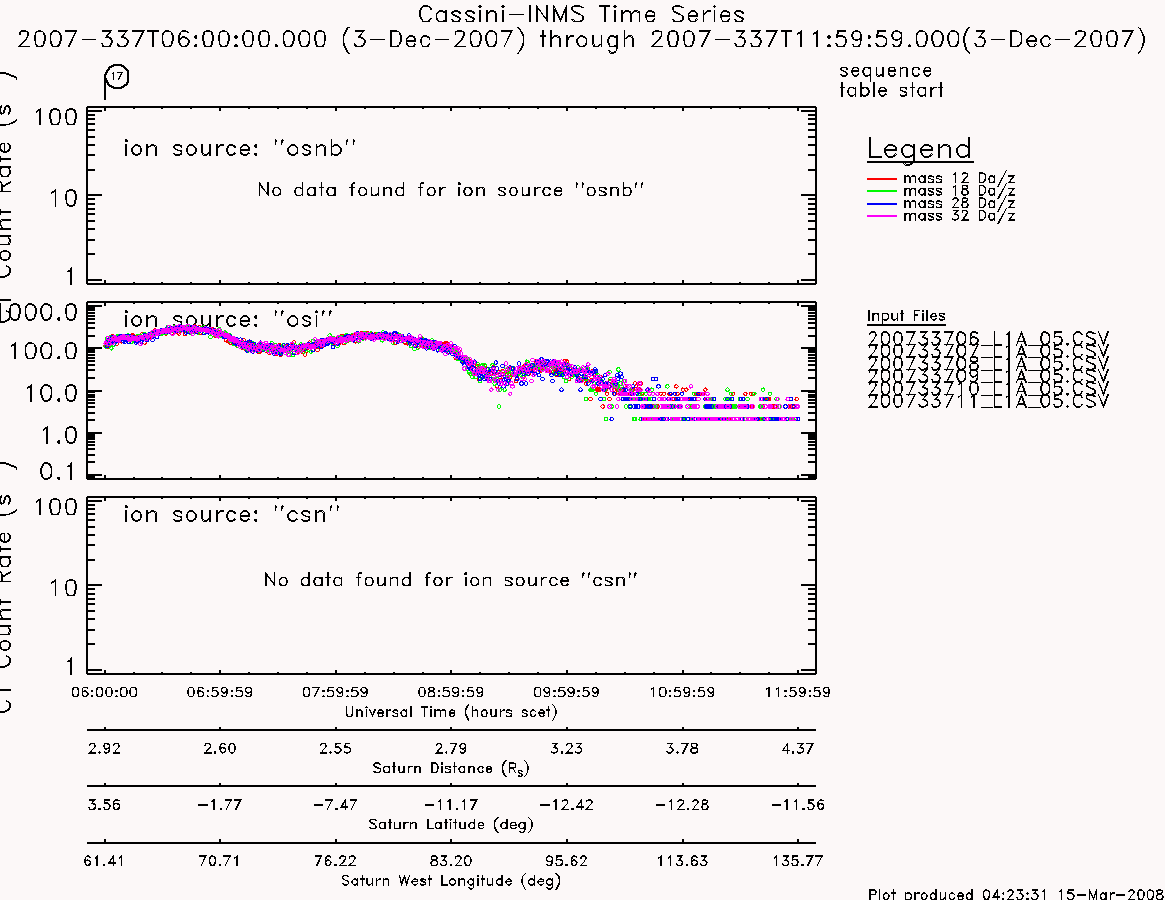
Task: Click the Saturn Latitude value -11.17
Action: (x=450, y=805)
